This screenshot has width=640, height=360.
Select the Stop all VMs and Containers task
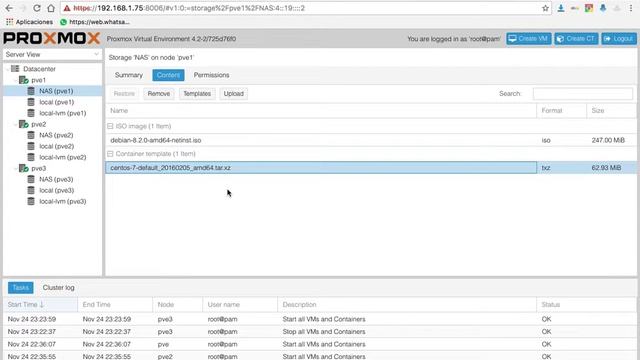pyautogui.click(x=320, y=331)
